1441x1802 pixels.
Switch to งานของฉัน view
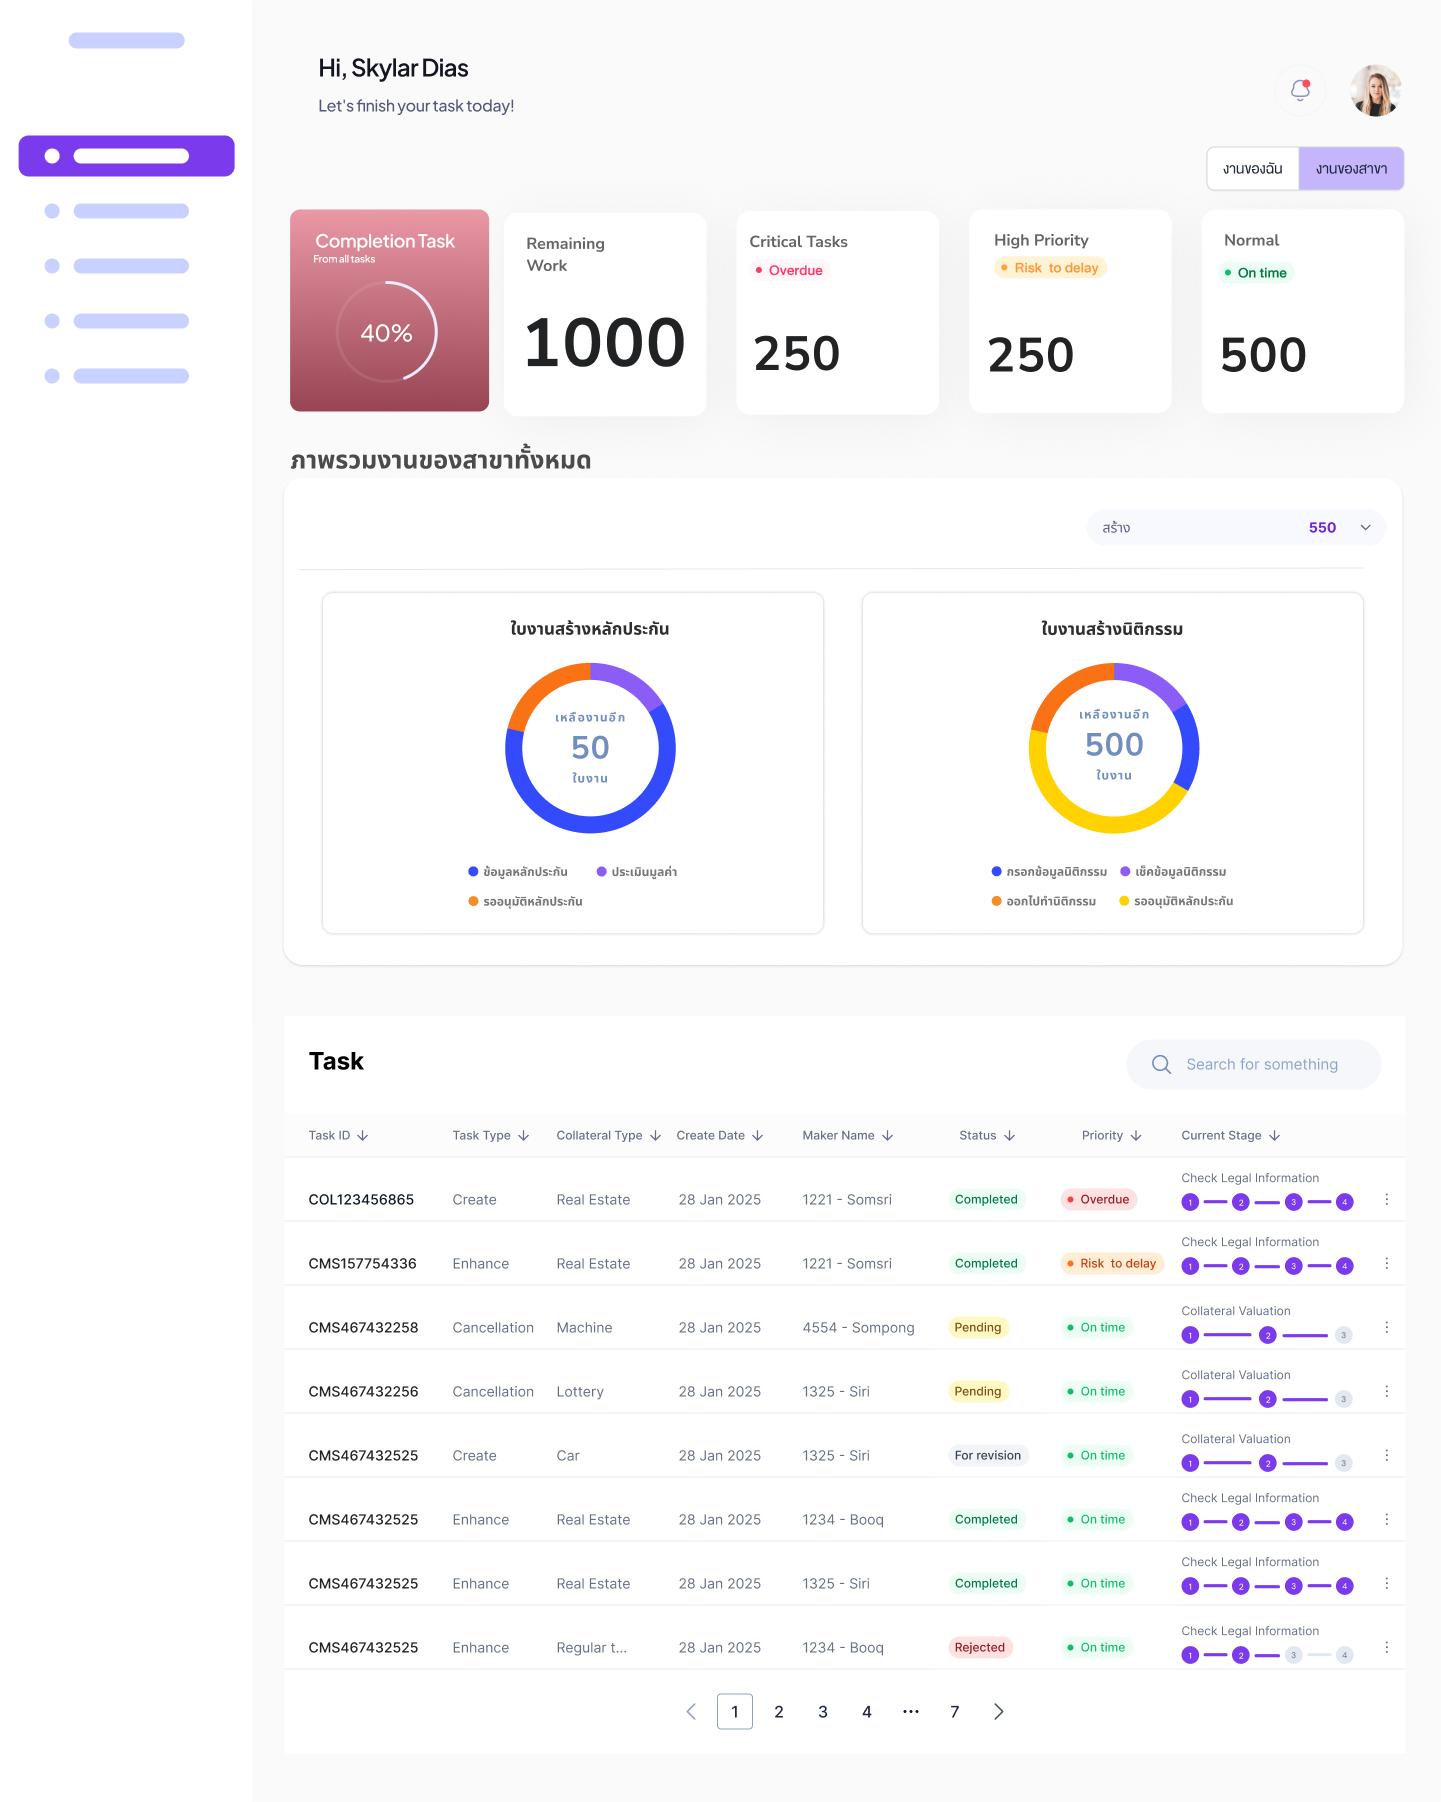click(1252, 169)
